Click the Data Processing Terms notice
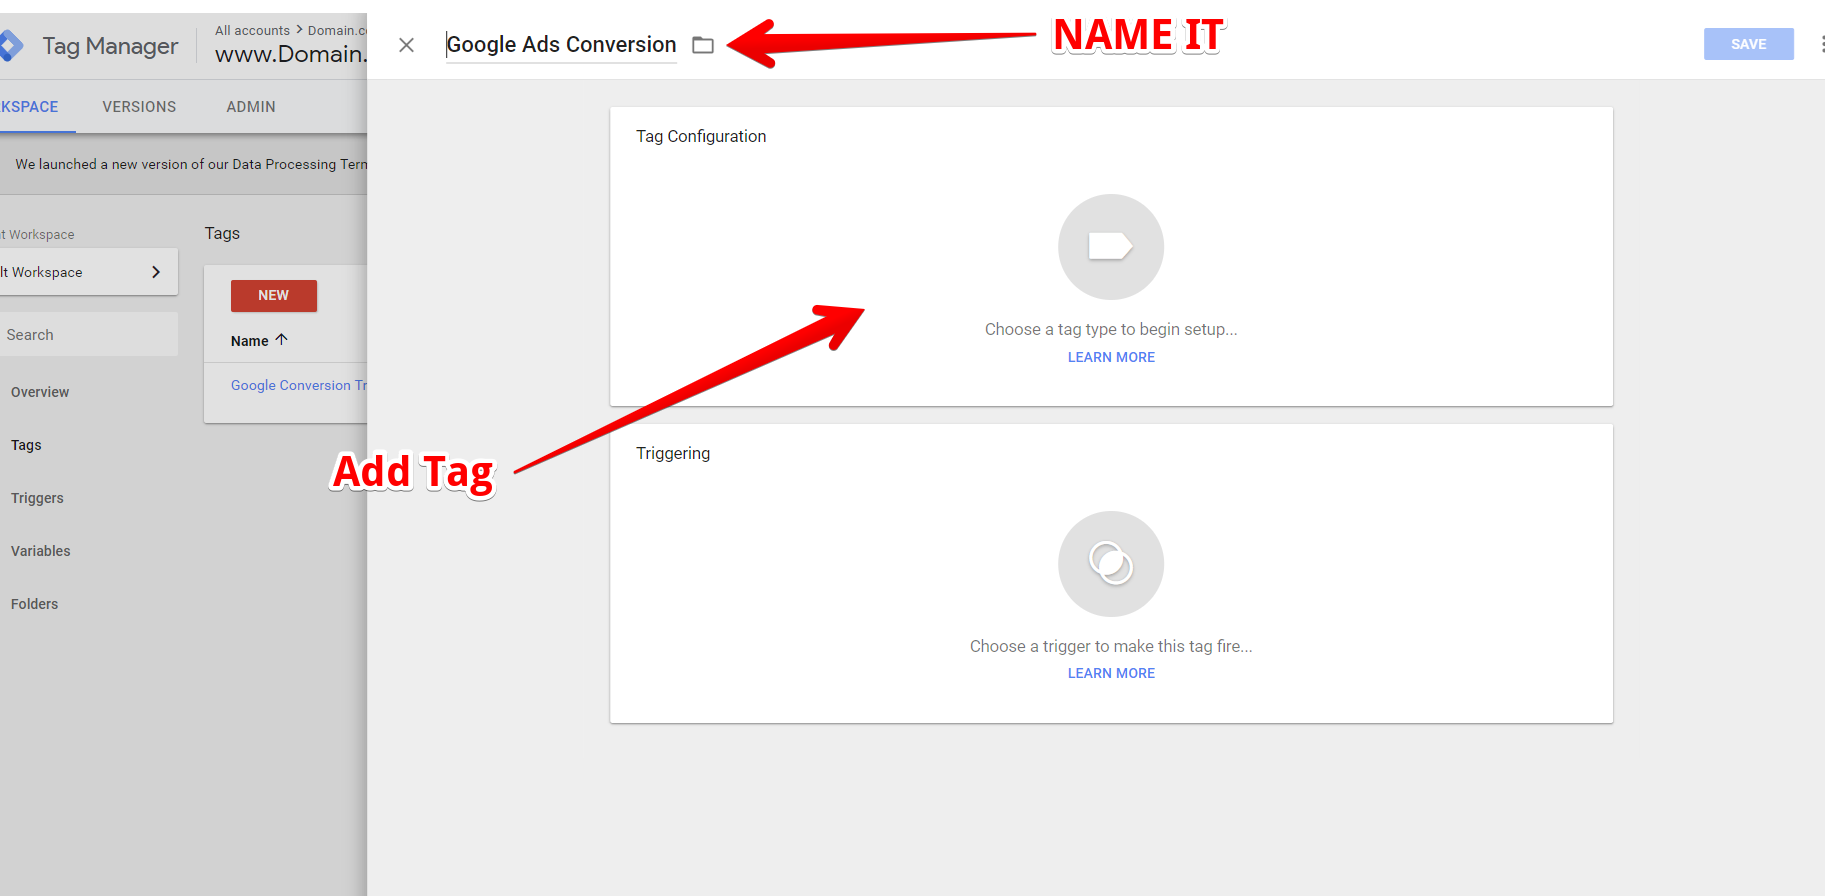The image size is (1825, 896). click(191, 164)
